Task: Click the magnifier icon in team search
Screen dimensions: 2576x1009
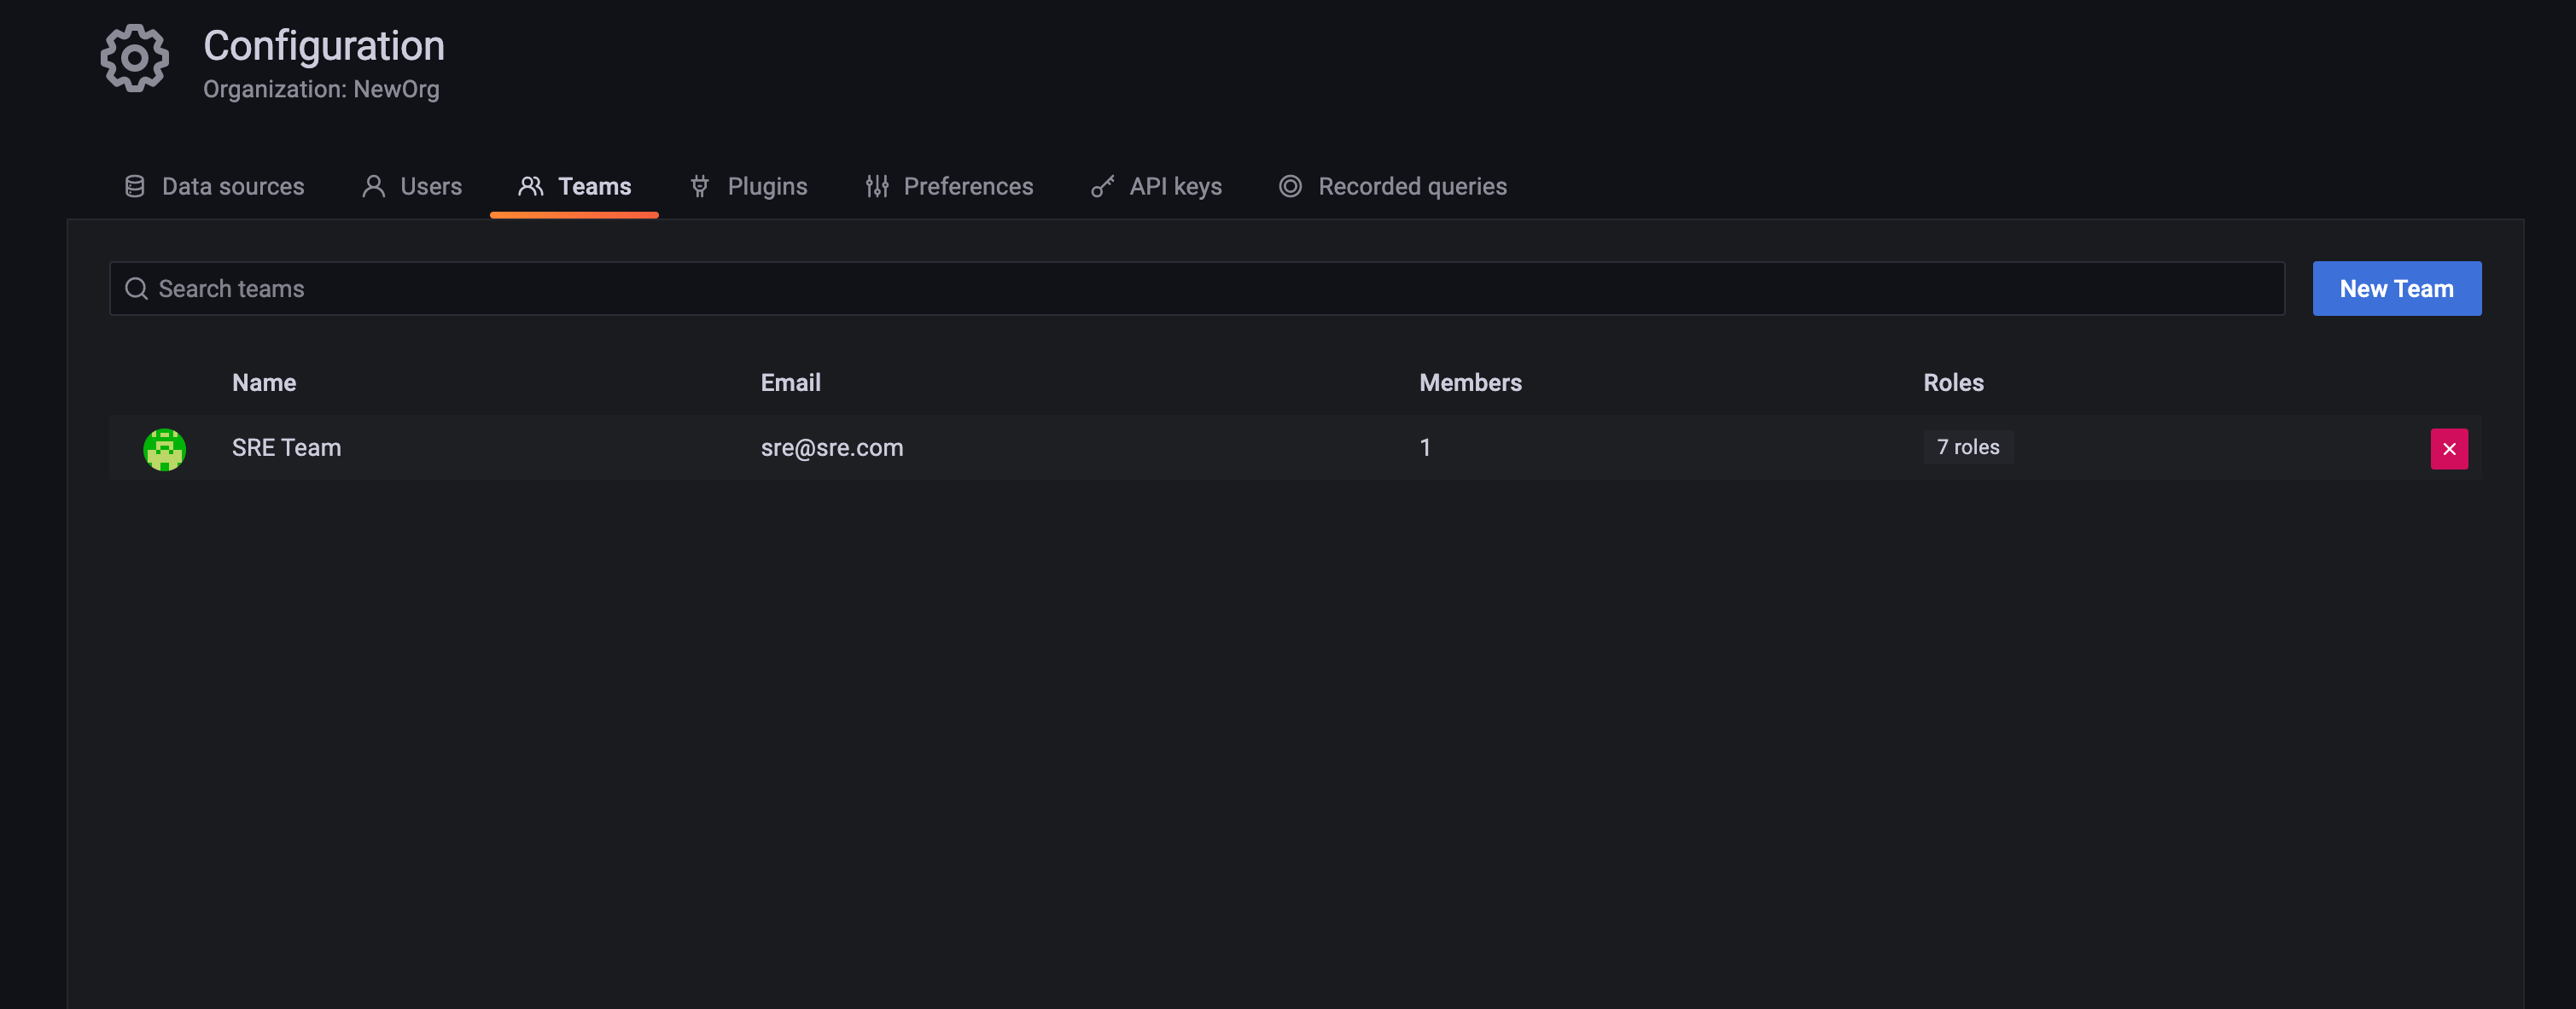Action: (136, 289)
